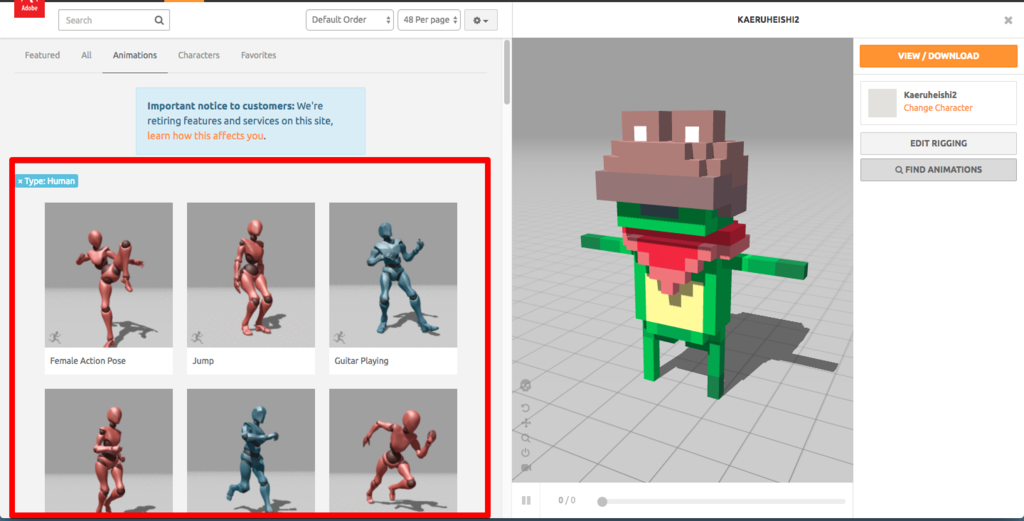The width and height of the screenshot is (1024, 521).
Task: Click the 0 / 0 frame counter
Action: pos(567,500)
